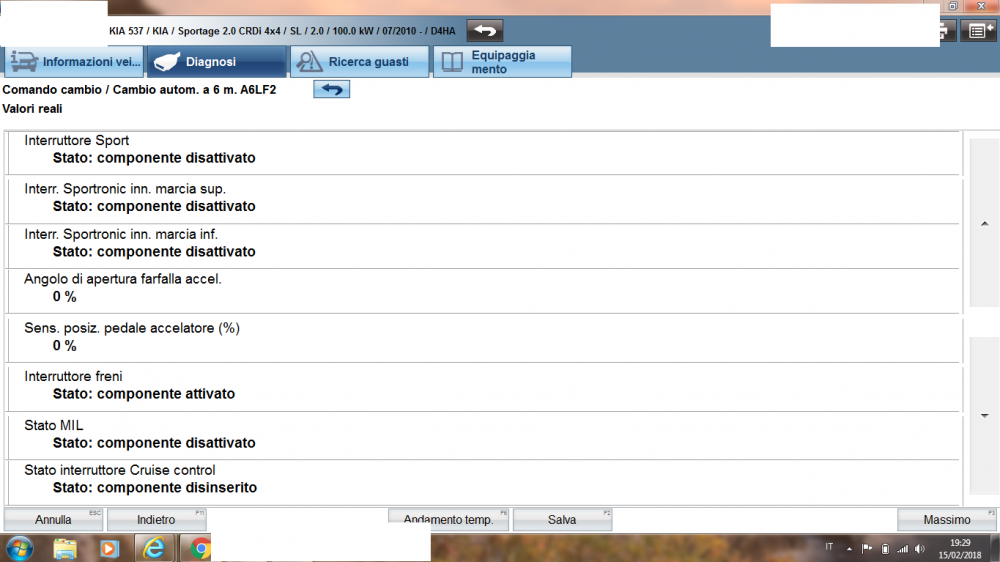Image resolution: width=1000 pixels, height=562 pixels.
Task: Open Internet Explorer from the taskbar
Action: [154, 549]
